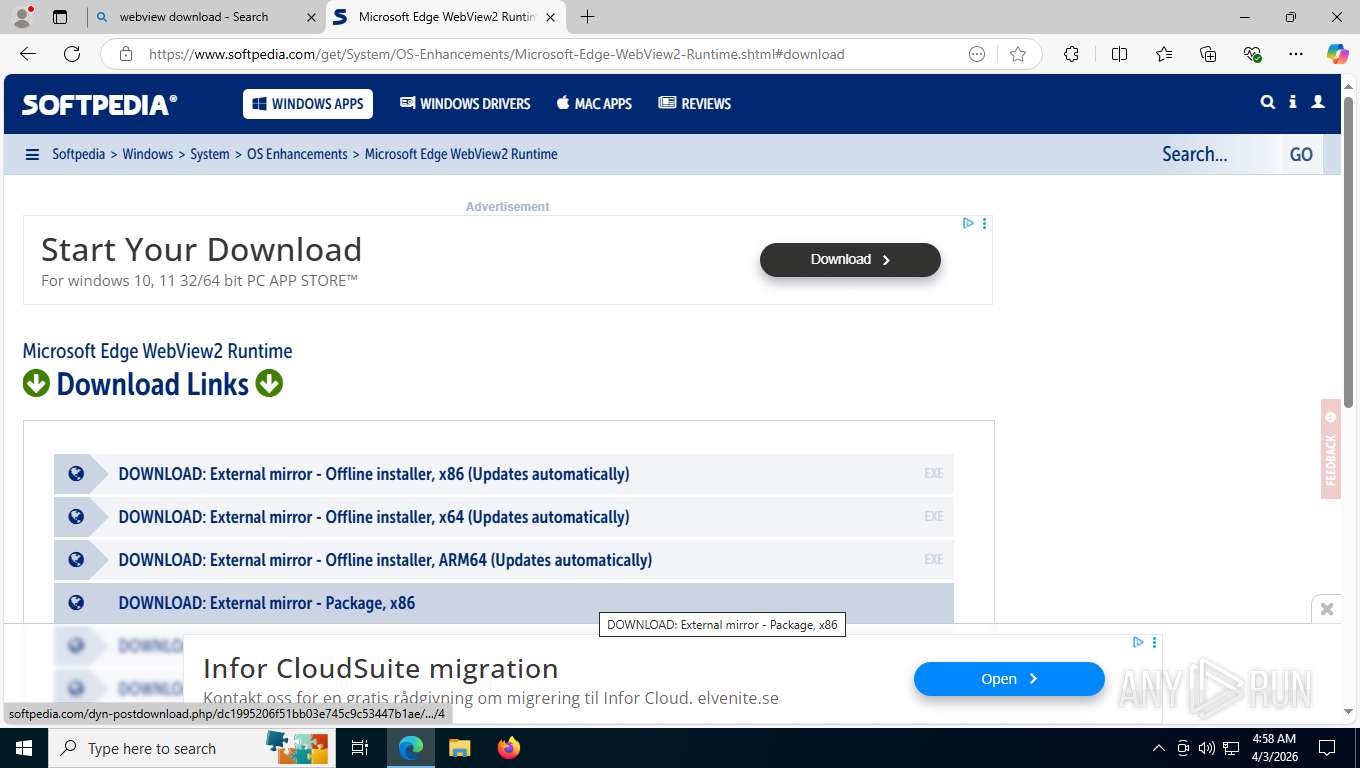The height and width of the screenshot is (768, 1360).
Task: Click Microsoft Edge WebView2 Runtime heading
Action: point(158,351)
